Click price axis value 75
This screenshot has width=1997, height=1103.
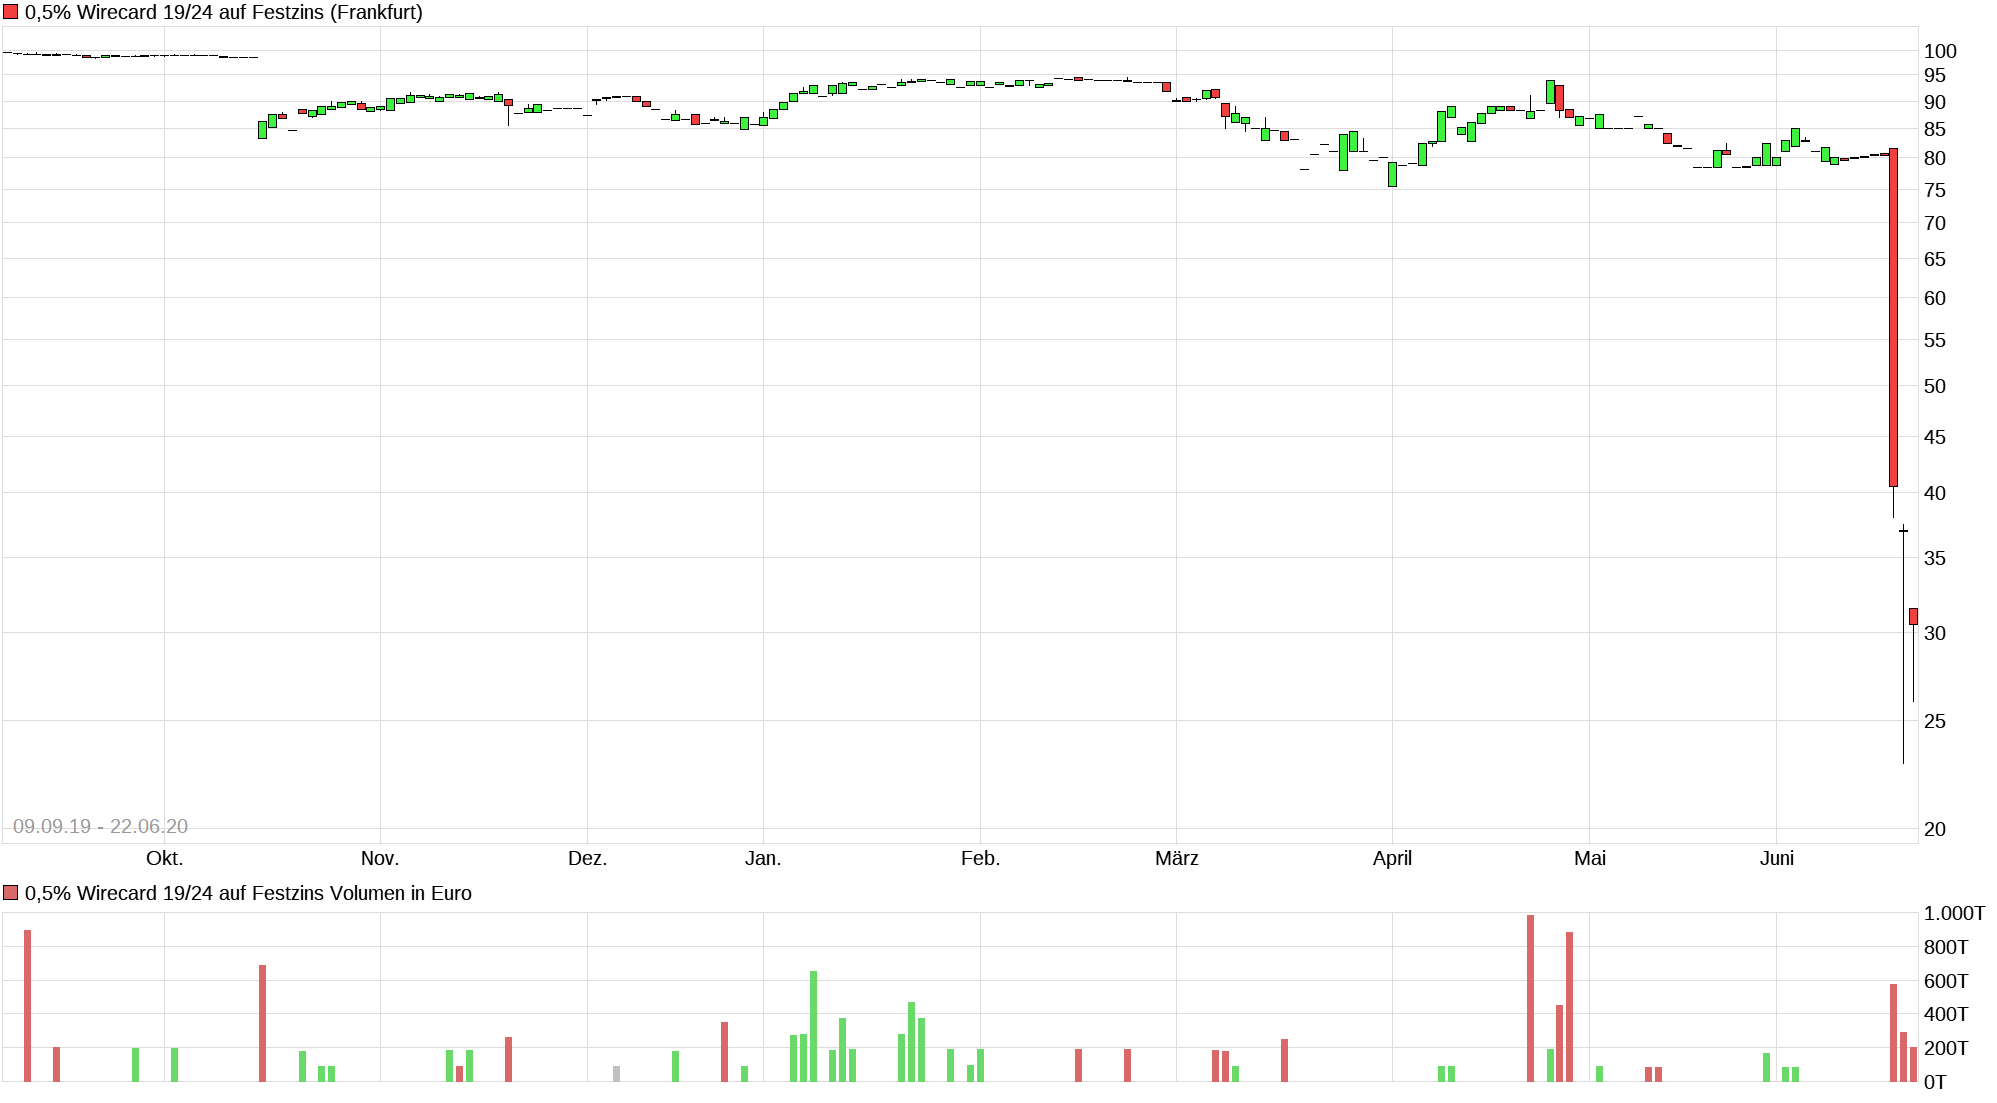1935,190
